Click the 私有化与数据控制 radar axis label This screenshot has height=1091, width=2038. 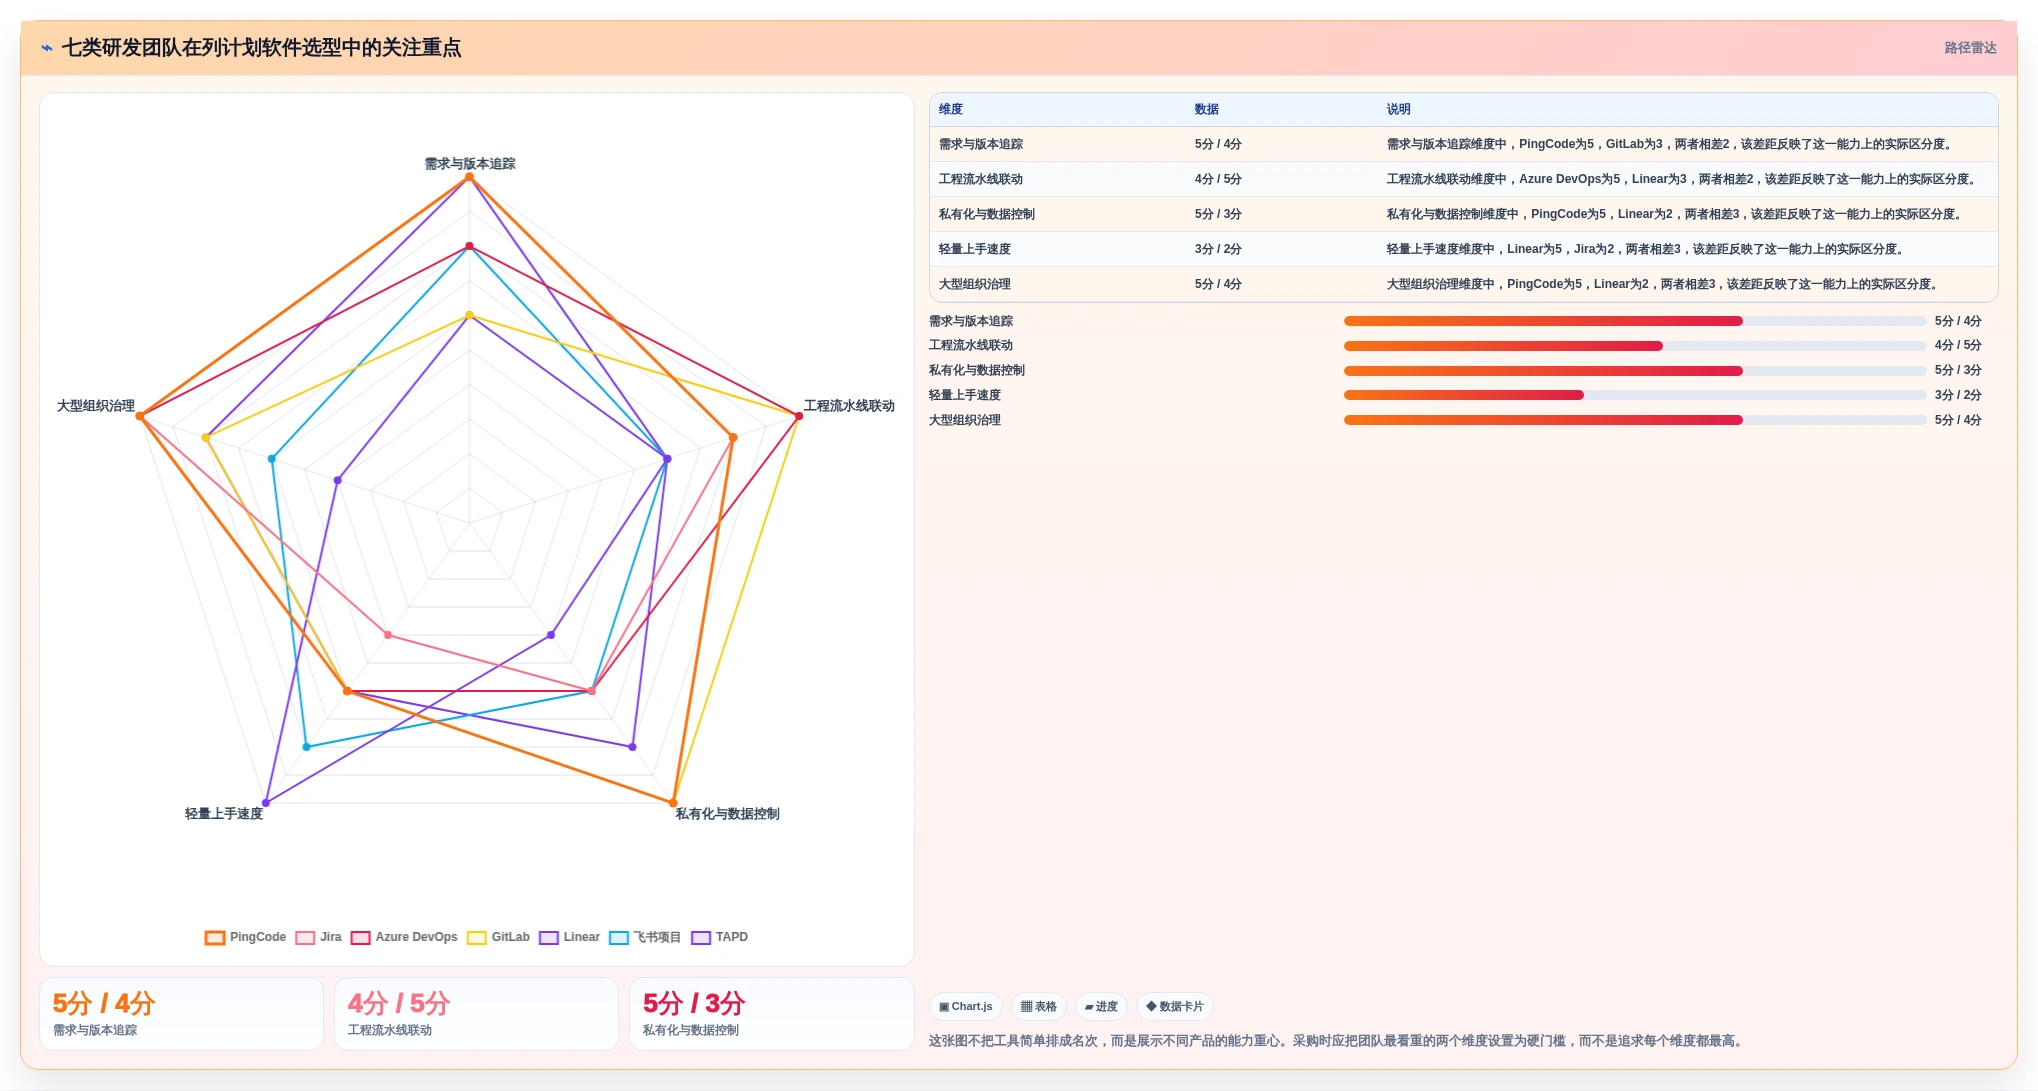pos(727,814)
